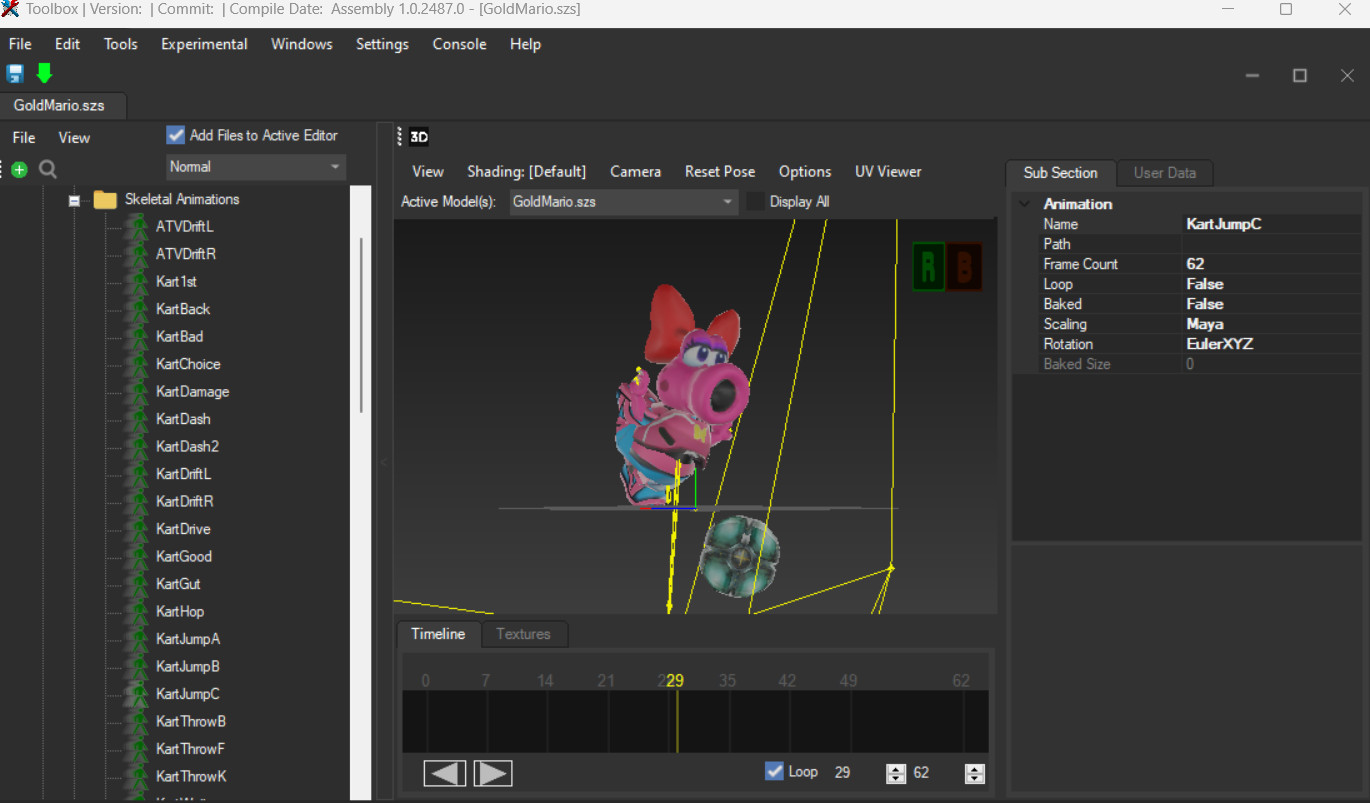Open the Experimental menu
This screenshot has height=803, width=1370.
pyautogui.click(x=204, y=44)
